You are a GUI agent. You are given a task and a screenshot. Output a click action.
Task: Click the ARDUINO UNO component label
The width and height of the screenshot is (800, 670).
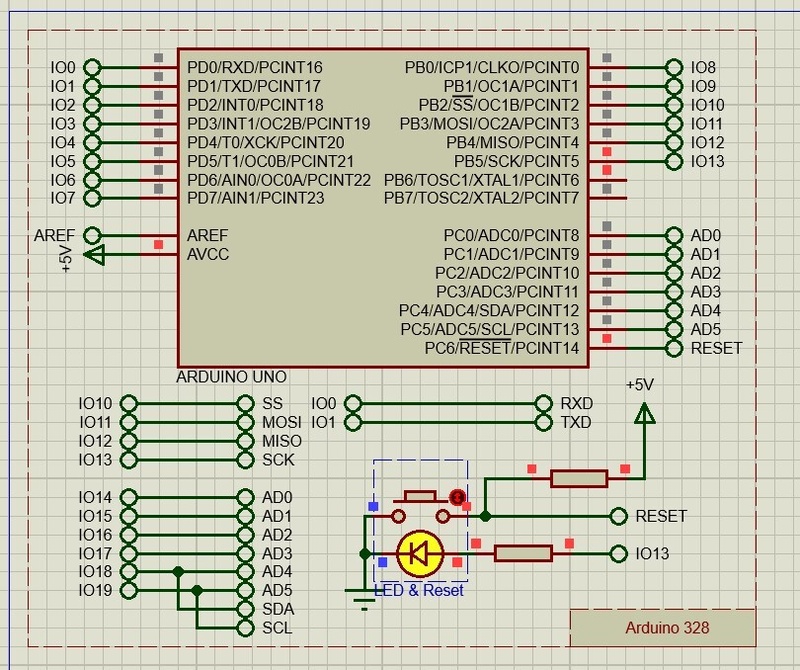(231, 377)
